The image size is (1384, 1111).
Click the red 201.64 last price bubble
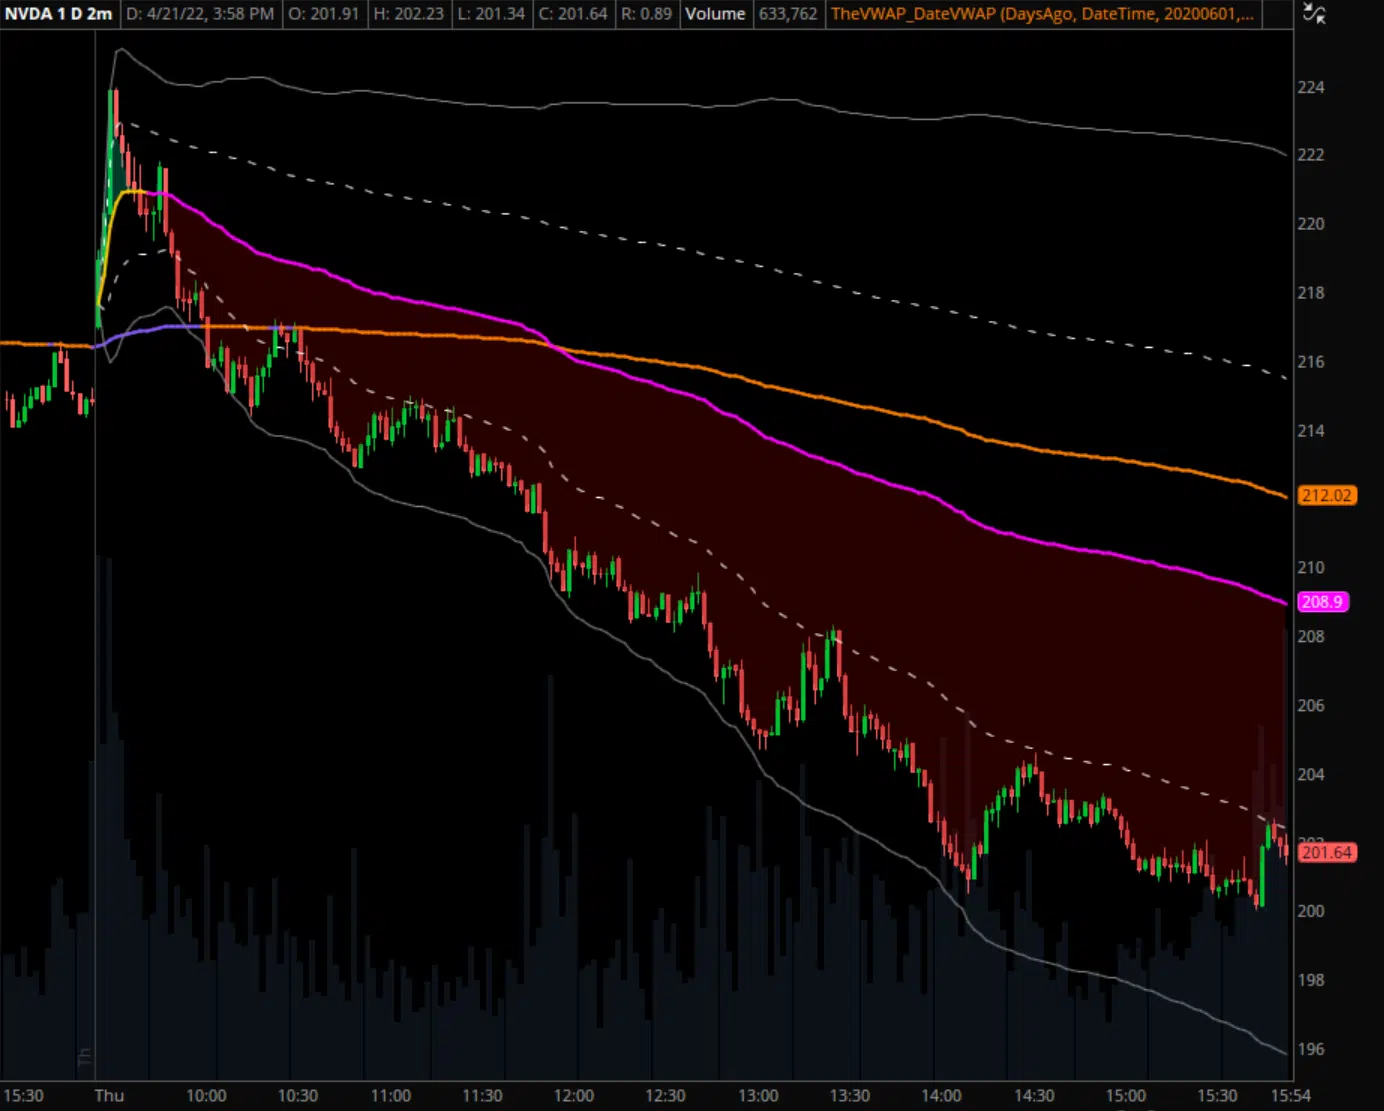1326,852
